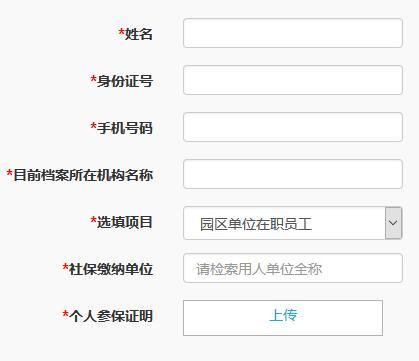The image size is (419, 361).
Task: Click the selected value 园区单位在职员工
Action: point(256,224)
